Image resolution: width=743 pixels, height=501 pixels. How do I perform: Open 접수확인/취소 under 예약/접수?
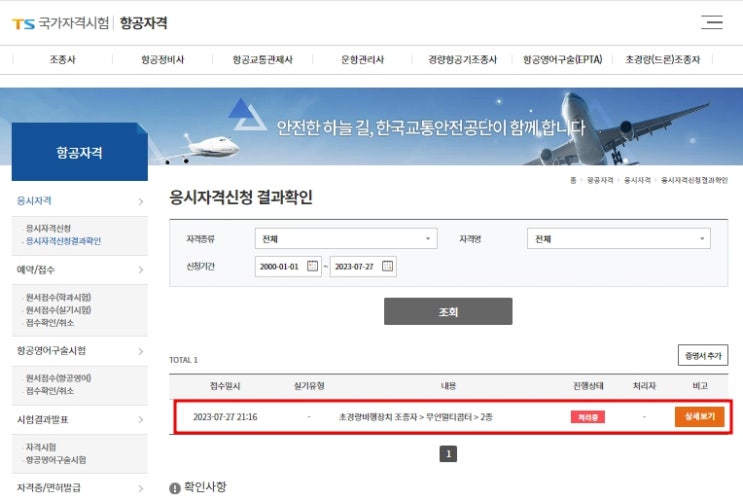(50, 323)
